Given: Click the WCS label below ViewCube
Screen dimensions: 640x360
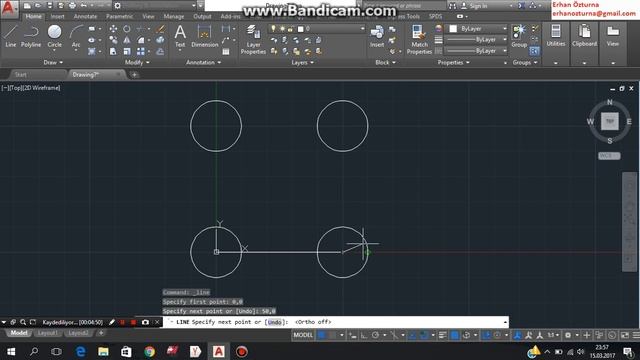Looking at the screenshot, I should click(x=609, y=156).
